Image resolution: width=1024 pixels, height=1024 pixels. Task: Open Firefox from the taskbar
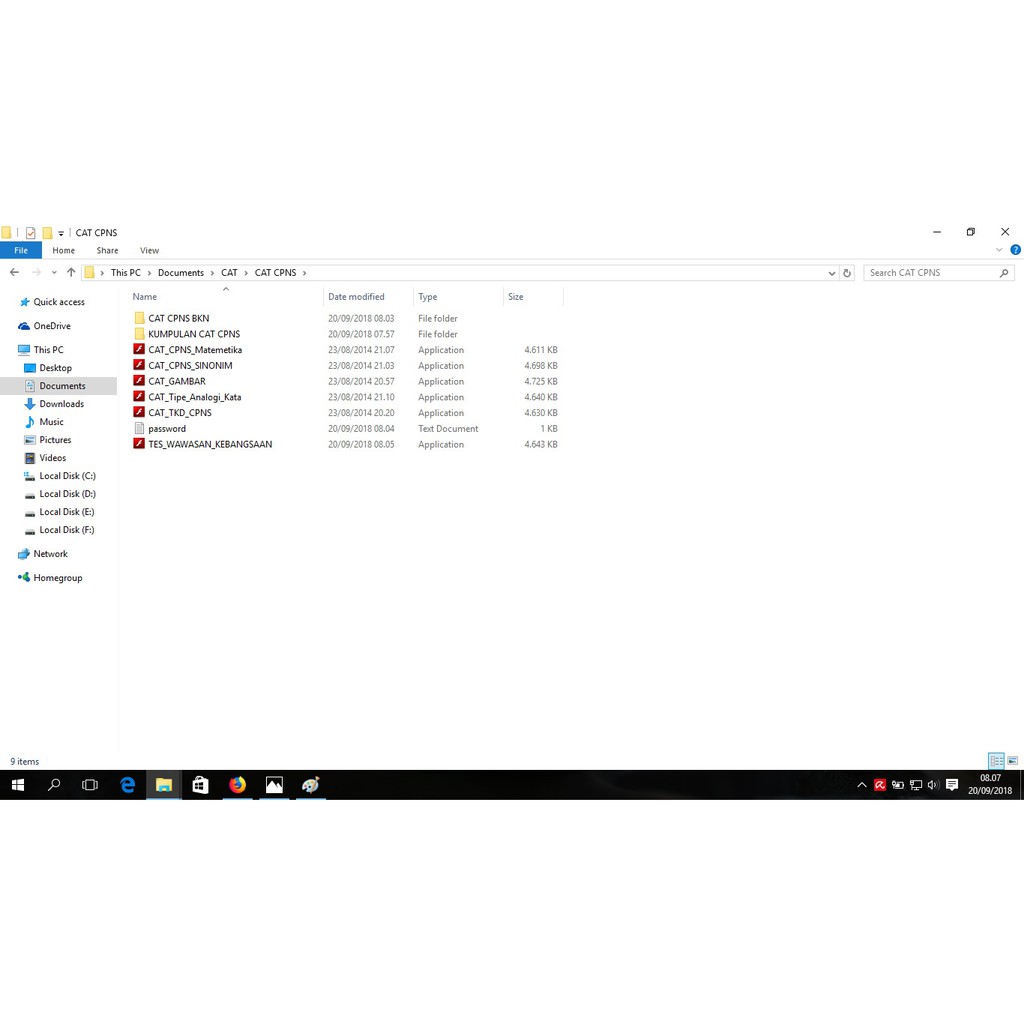tap(237, 786)
